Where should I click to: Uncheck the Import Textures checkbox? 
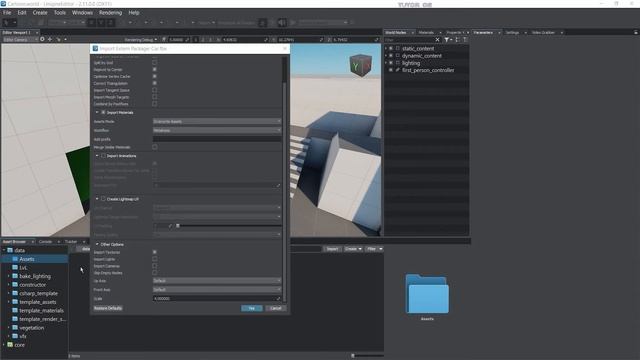pos(155,252)
